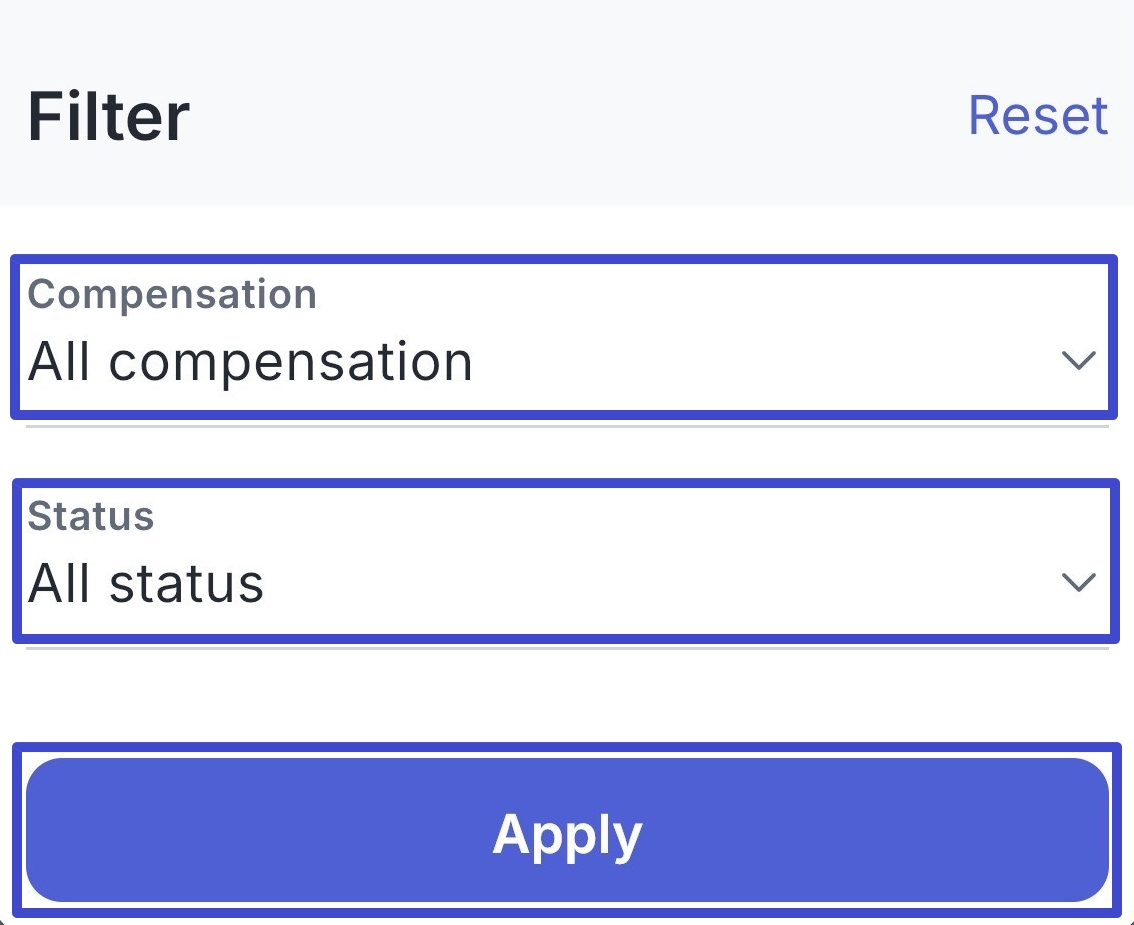Change the 'All status' selection
This screenshot has width=1134, height=925.
click(146, 583)
